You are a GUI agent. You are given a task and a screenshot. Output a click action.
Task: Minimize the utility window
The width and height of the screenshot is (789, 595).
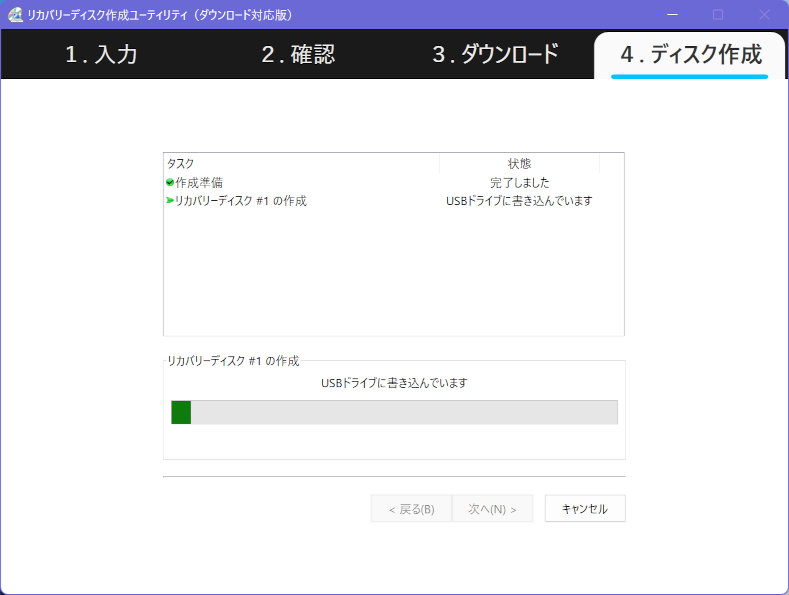pos(672,15)
